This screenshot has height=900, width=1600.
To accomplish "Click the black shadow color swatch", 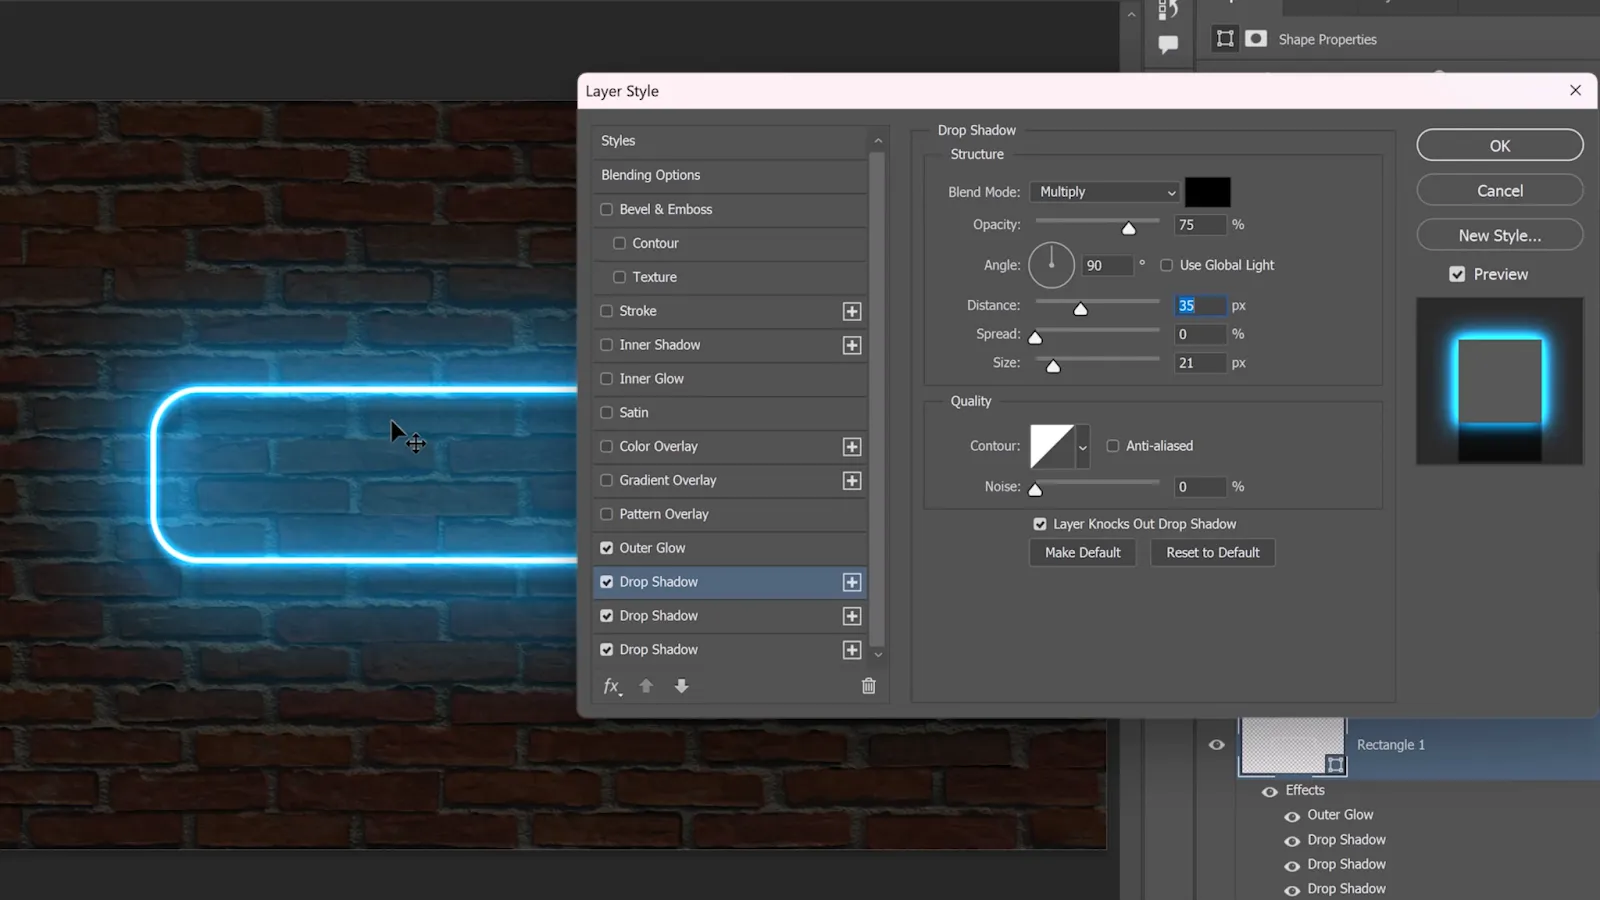I will (x=1207, y=192).
